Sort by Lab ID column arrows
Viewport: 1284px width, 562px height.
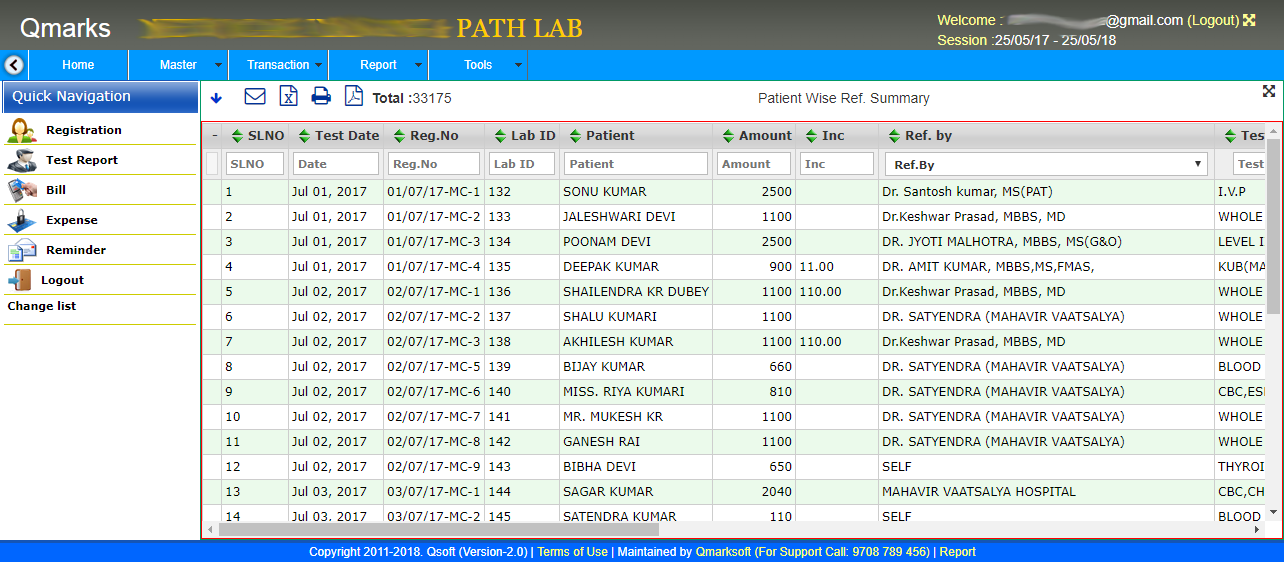point(500,136)
